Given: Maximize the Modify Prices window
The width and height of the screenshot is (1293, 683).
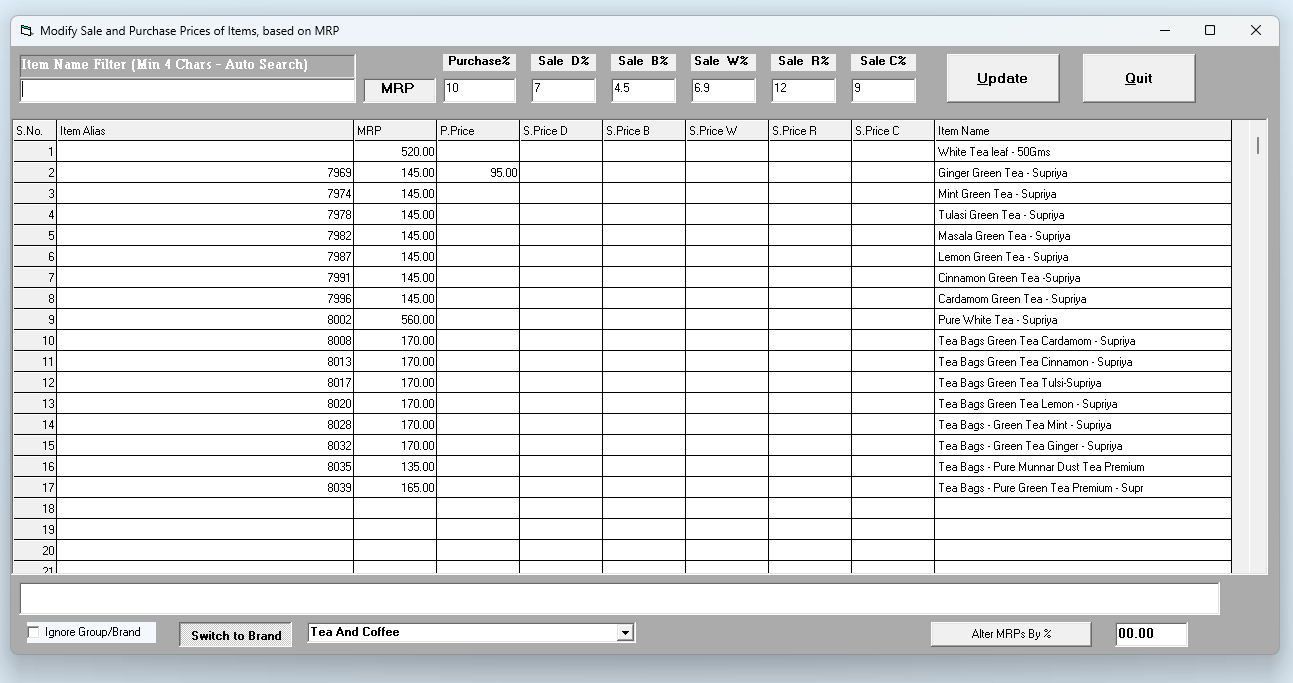Looking at the screenshot, I should [1210, 31].
